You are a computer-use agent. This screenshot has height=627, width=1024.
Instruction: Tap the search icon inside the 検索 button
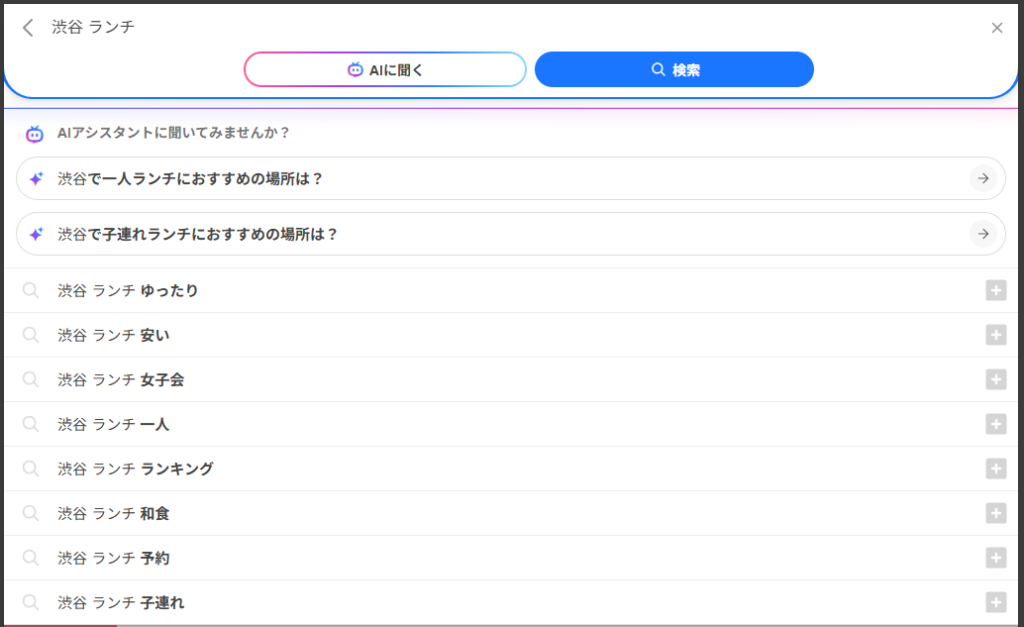[x=657, y=69]
